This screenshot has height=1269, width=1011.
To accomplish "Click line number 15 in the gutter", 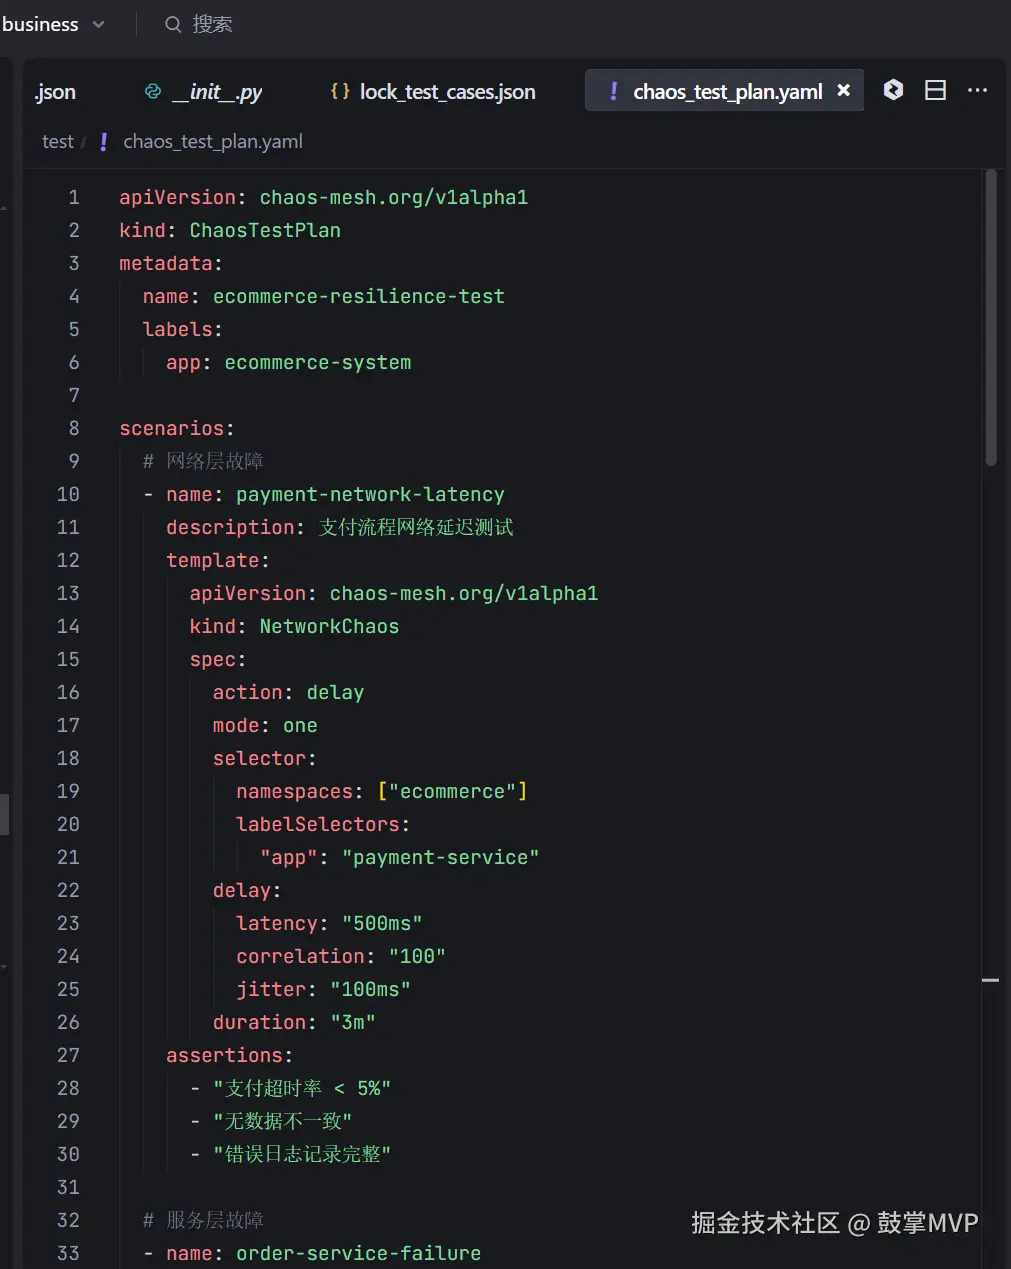I will pyautogui.click(x=68, y=659).
